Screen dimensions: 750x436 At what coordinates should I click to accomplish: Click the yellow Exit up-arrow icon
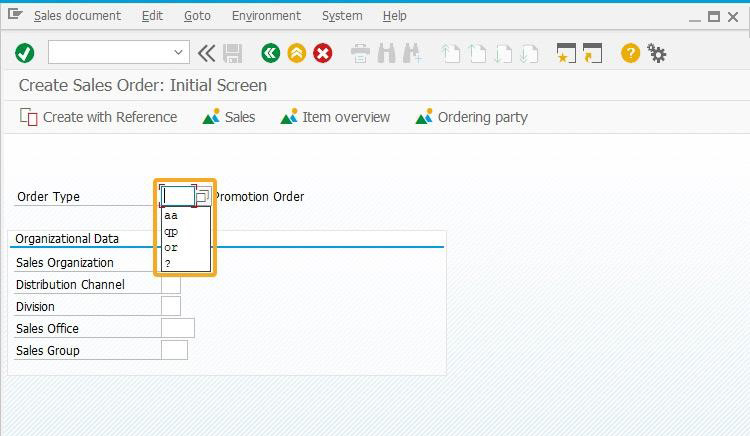click(297, 53)
